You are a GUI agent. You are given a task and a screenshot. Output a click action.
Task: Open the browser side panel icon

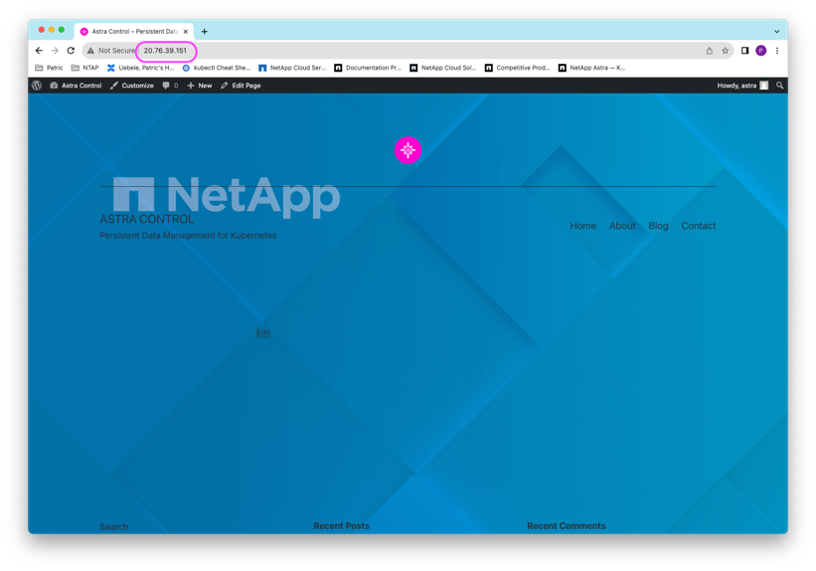(x=745, y=50)
